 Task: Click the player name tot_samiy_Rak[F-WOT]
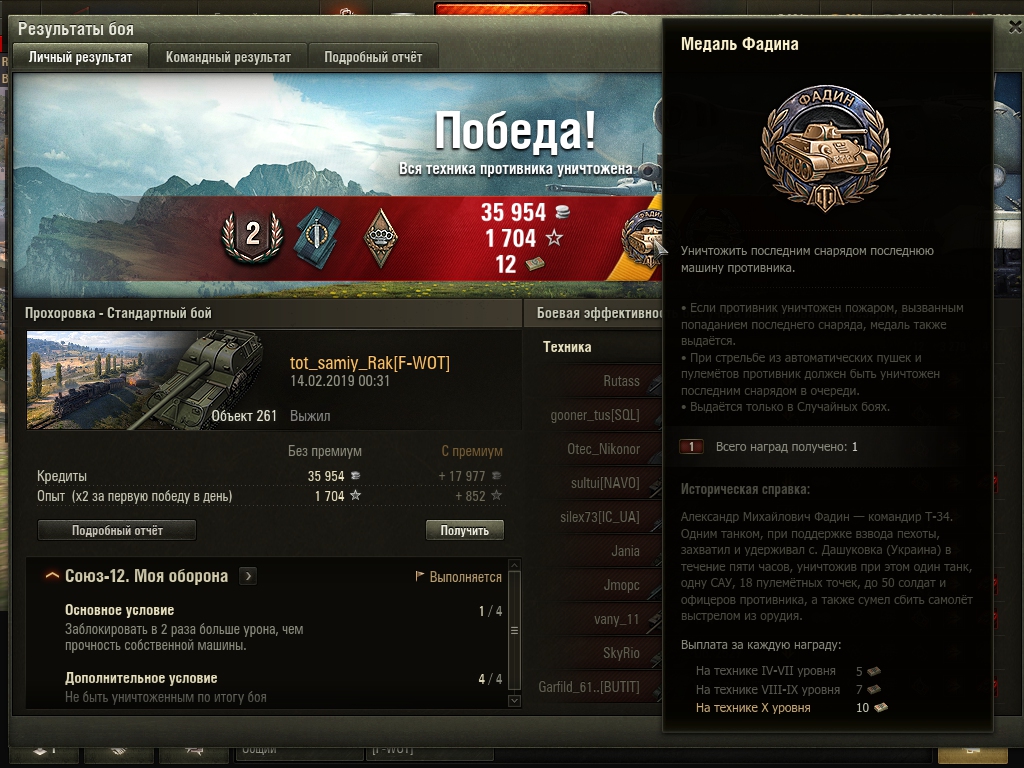pos(370,363)
